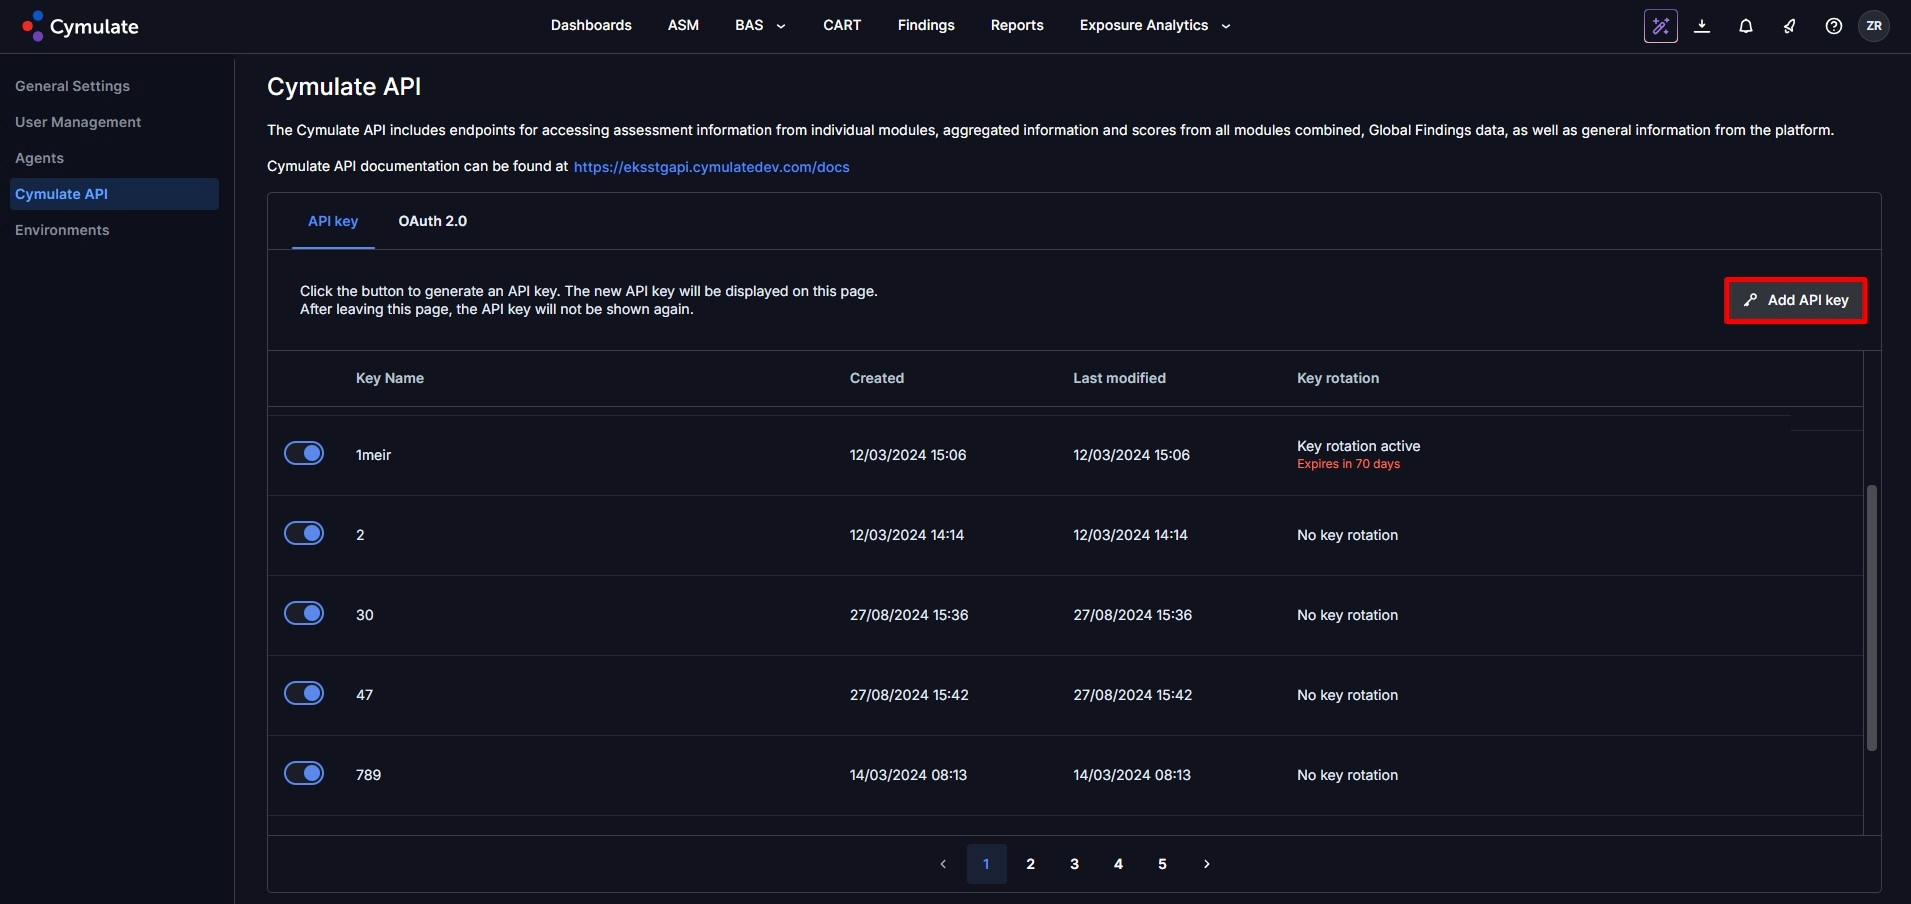Open the Reports page
1911x904 pixels.
[1017, 26]
